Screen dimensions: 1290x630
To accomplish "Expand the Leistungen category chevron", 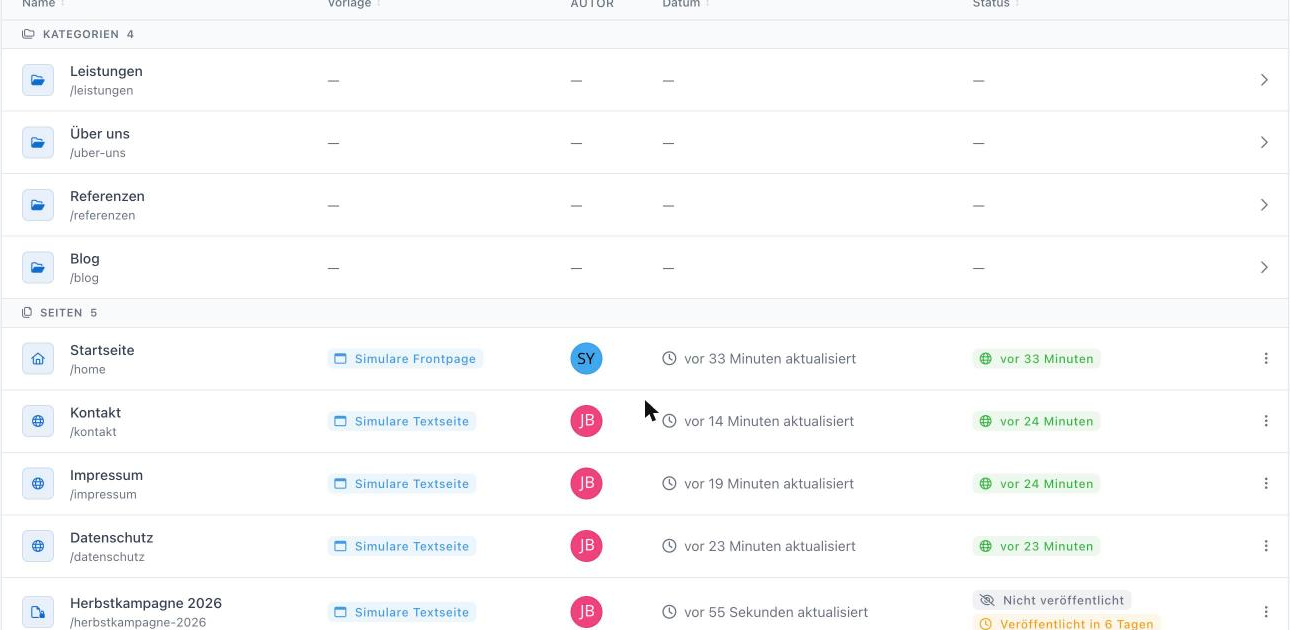I will (1264, 80).
